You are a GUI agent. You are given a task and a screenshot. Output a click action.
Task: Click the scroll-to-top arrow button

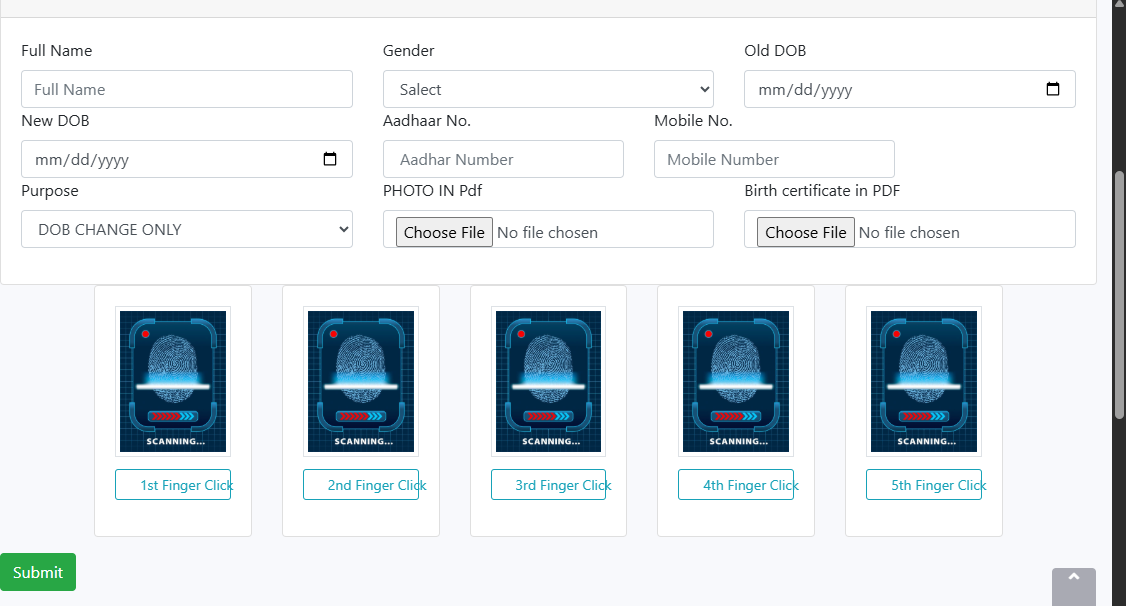(1073, 585)
